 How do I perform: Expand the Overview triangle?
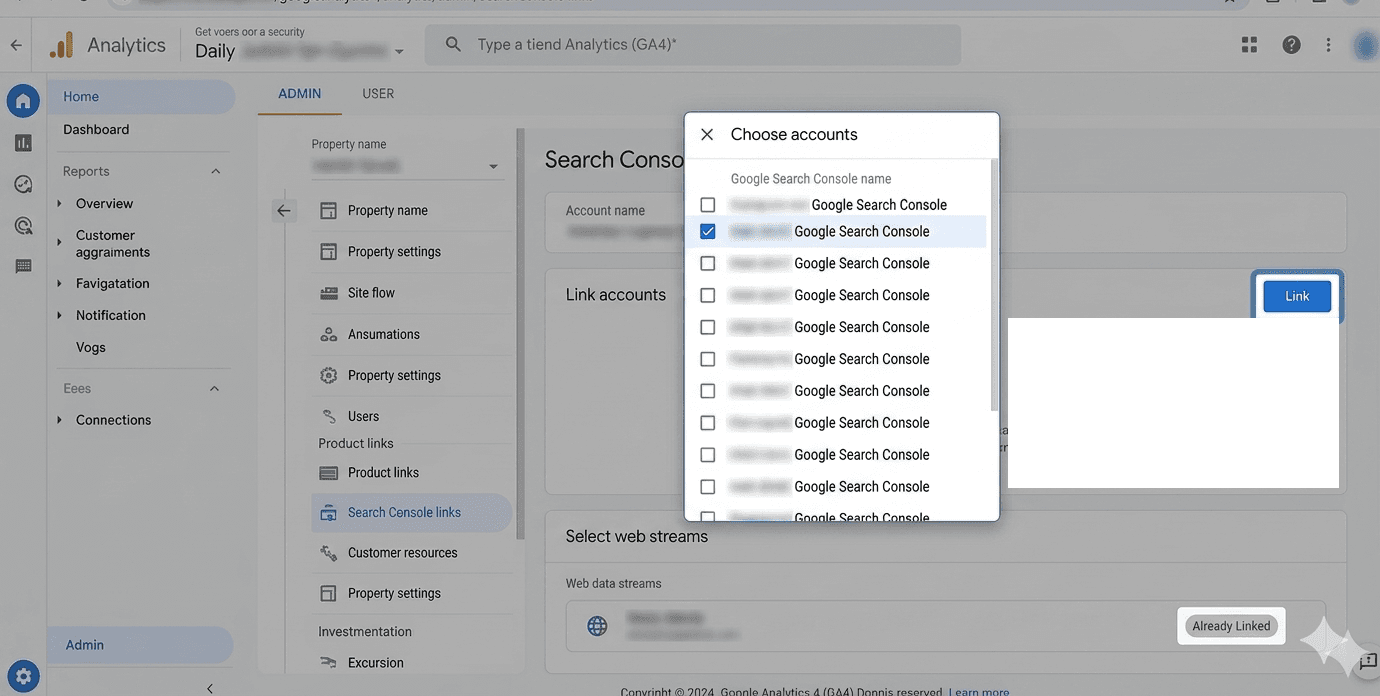[59, 204]
